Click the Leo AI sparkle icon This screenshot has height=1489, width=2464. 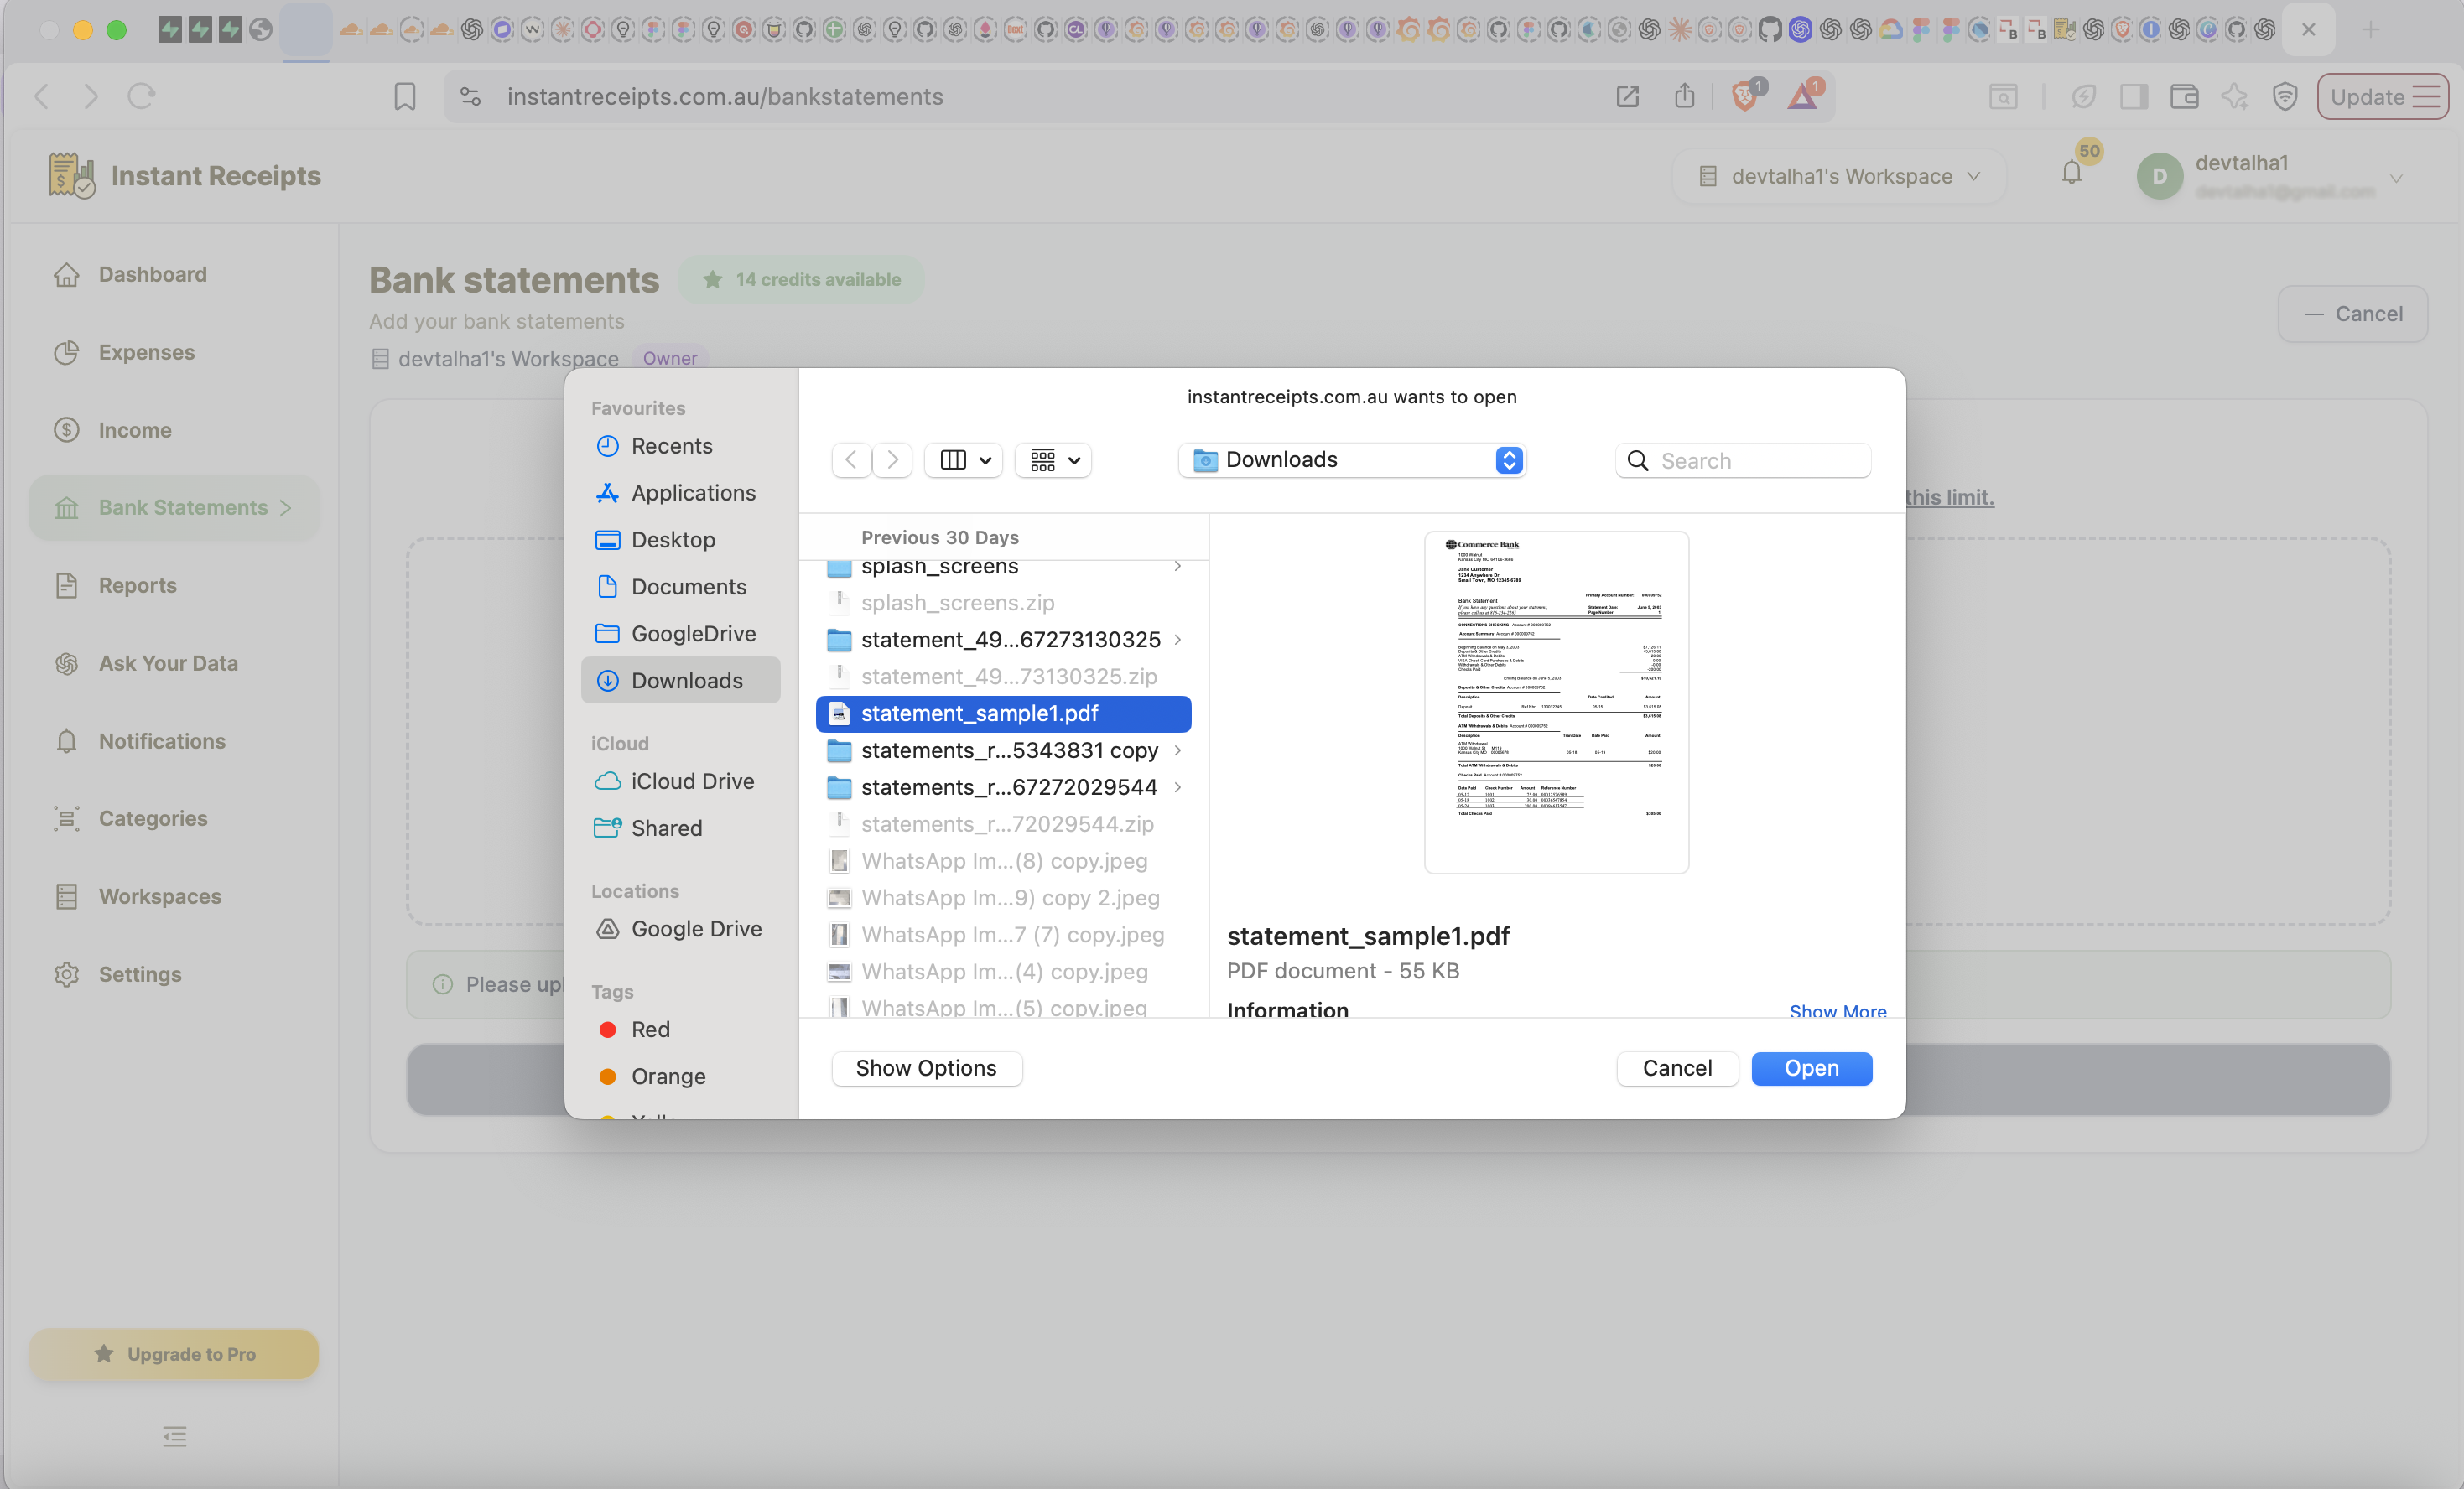pyautogui.click(x=2234, y=96)
